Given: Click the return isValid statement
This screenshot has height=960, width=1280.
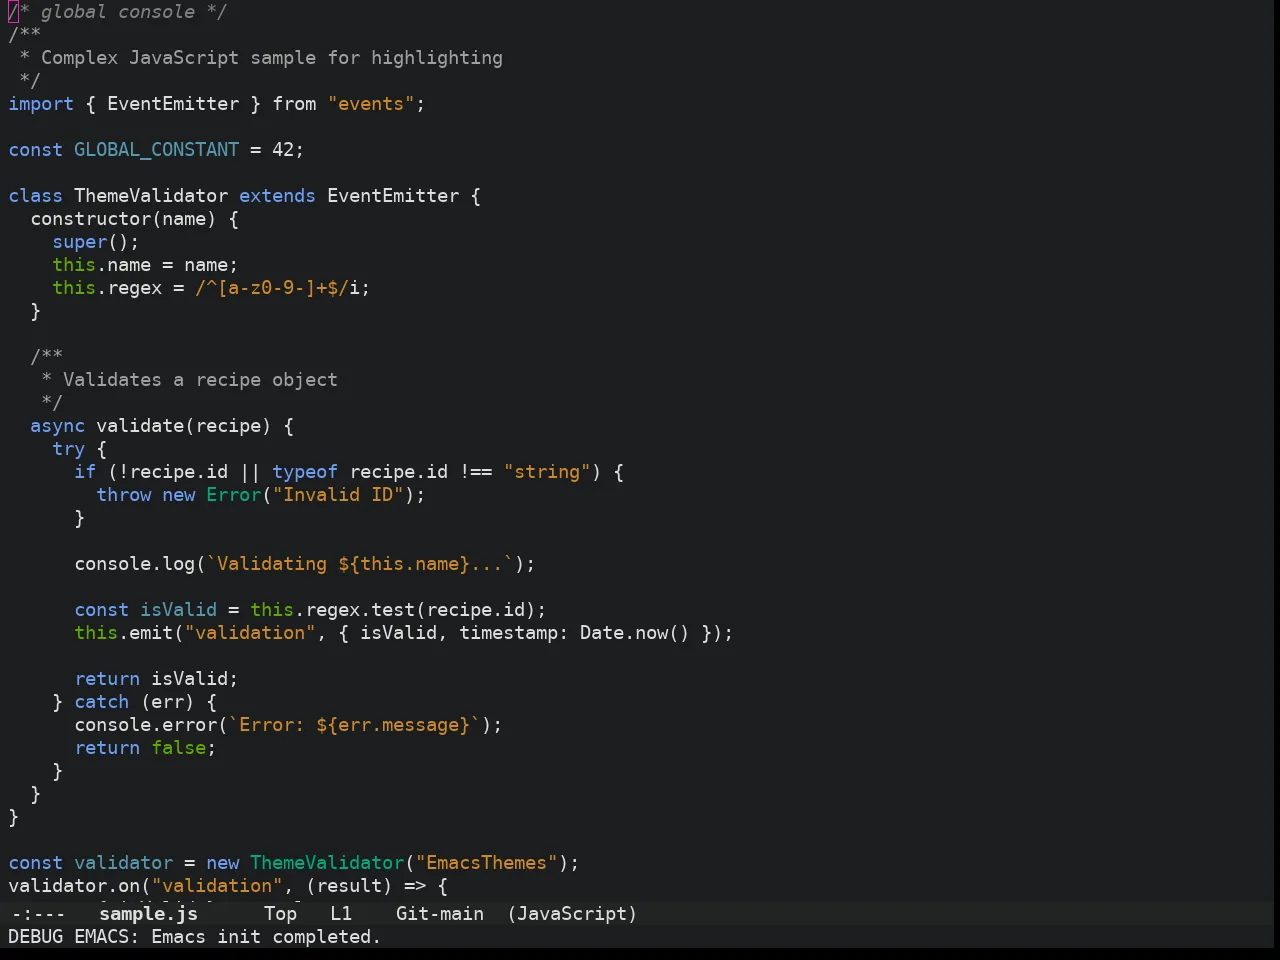Looking at the screenshot, I should click(x=157, y=679).
